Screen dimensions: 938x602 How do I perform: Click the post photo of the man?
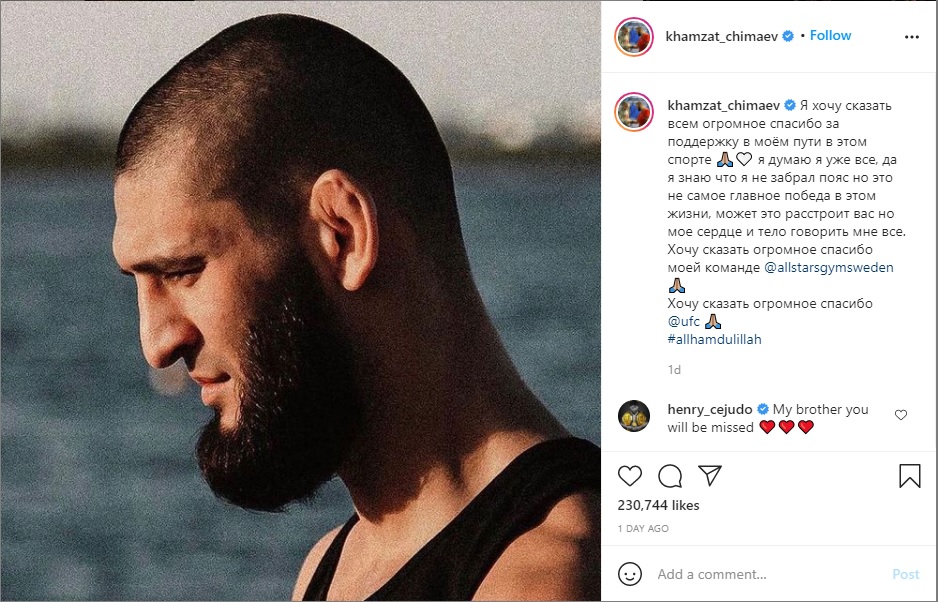point(300,300)
